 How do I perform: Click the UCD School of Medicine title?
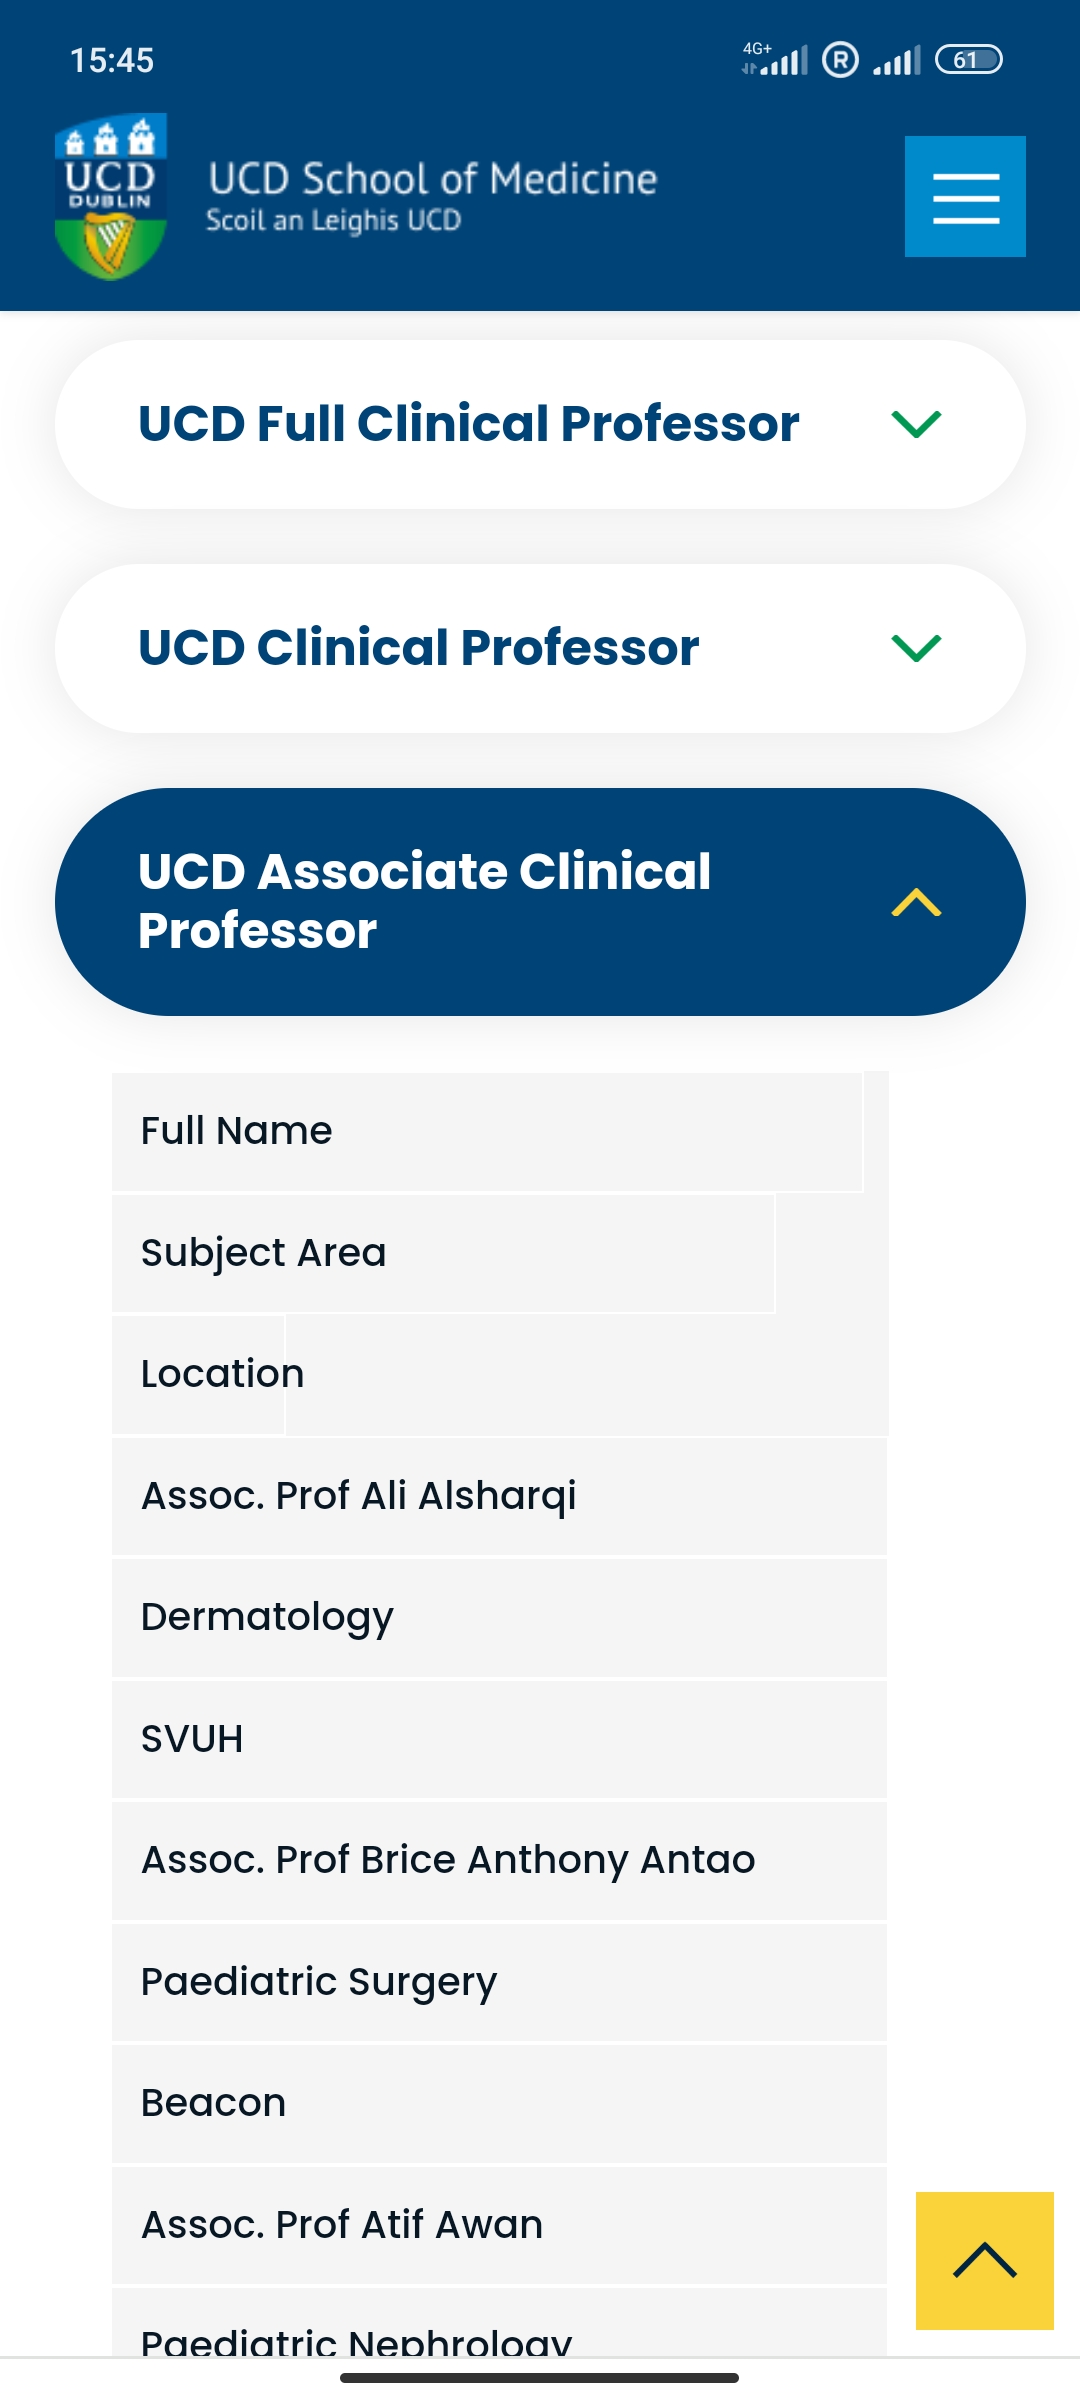tap(433, 178)
